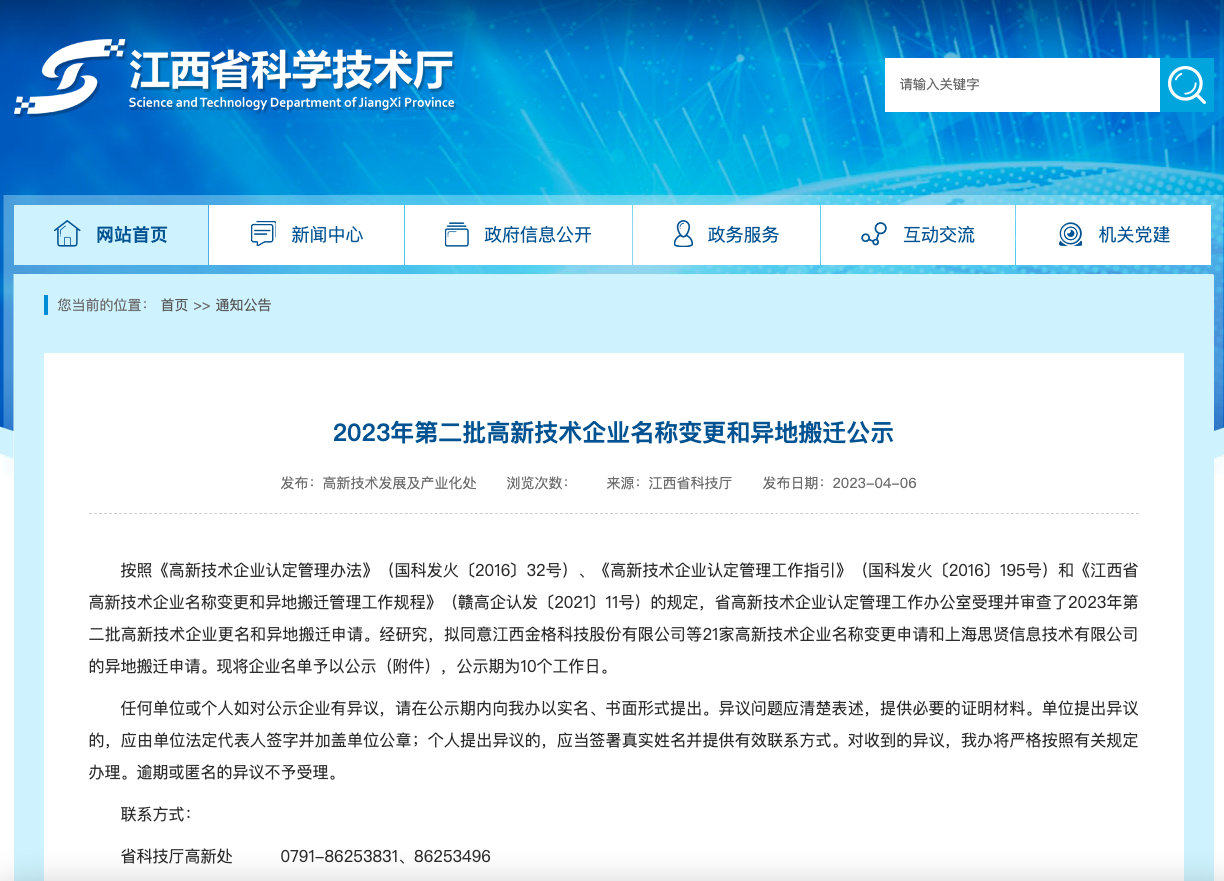Viewport: 1224px width, 881px height.
Task: Open the 政府信息公开 menu item
Action: [518, 235]
